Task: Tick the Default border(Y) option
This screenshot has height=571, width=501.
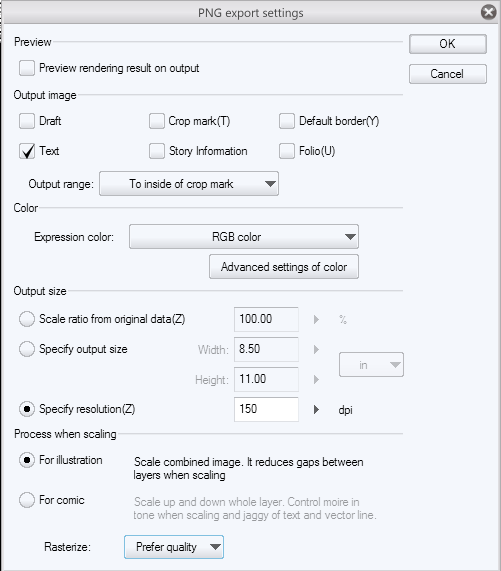Action: (287, 121)
